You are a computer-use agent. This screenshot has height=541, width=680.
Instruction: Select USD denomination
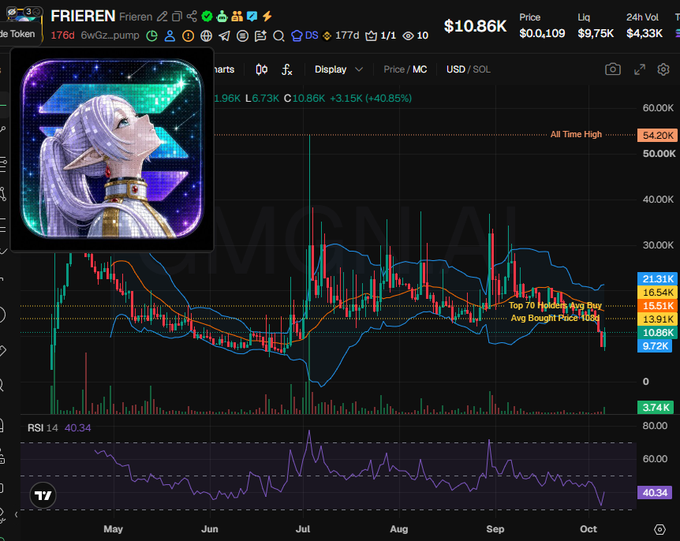(x=456, y=69)
